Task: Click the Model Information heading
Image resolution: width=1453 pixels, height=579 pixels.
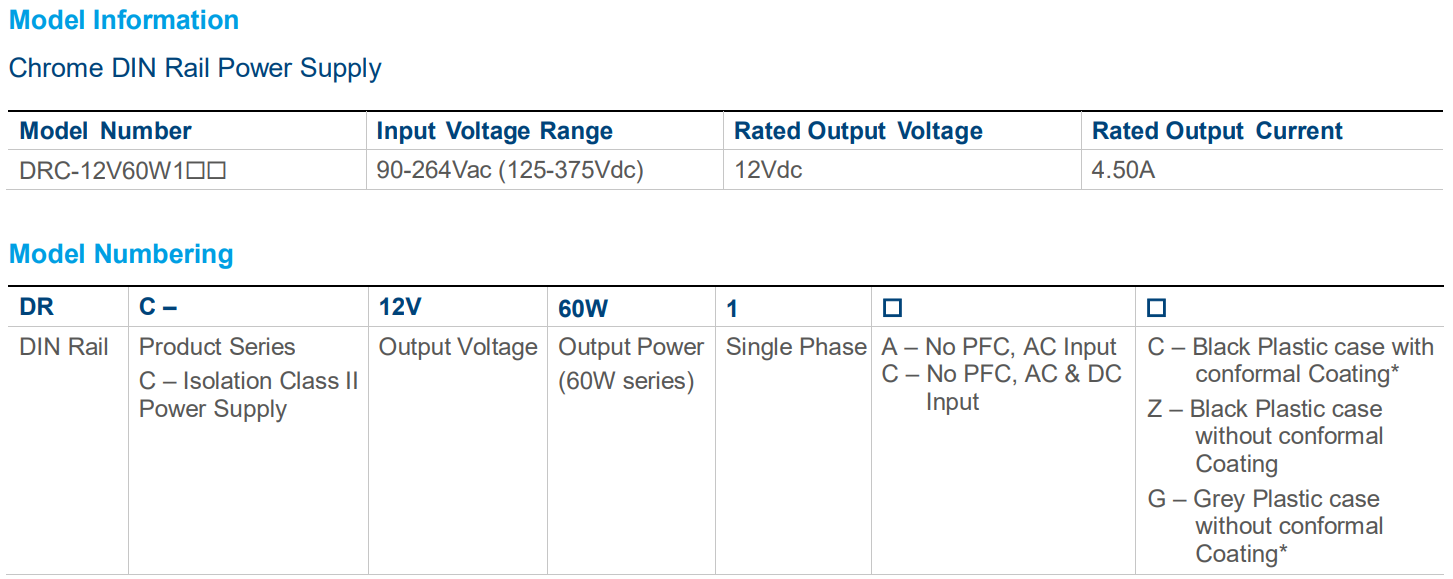Action: click(124, 20)
